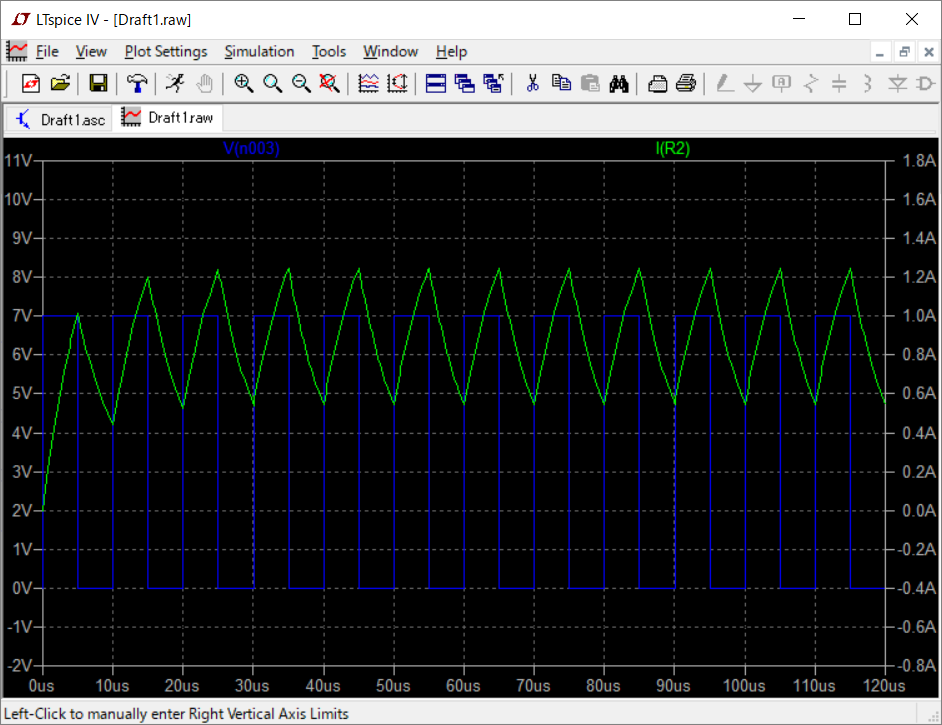
Task: Click the 0V label on the left axis
Action: pyautogui.click(x=22, y=587)
